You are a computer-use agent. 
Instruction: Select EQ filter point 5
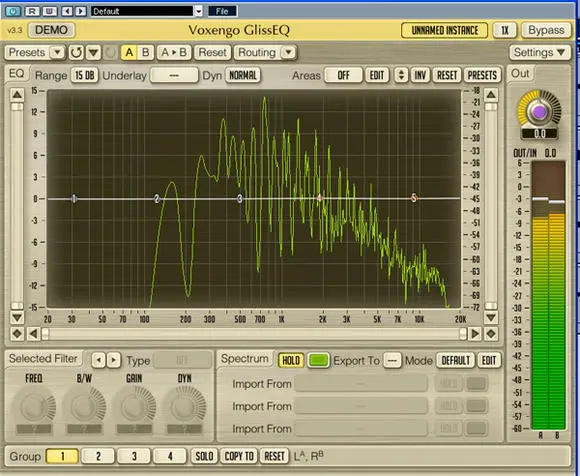[x=414, y=198]
